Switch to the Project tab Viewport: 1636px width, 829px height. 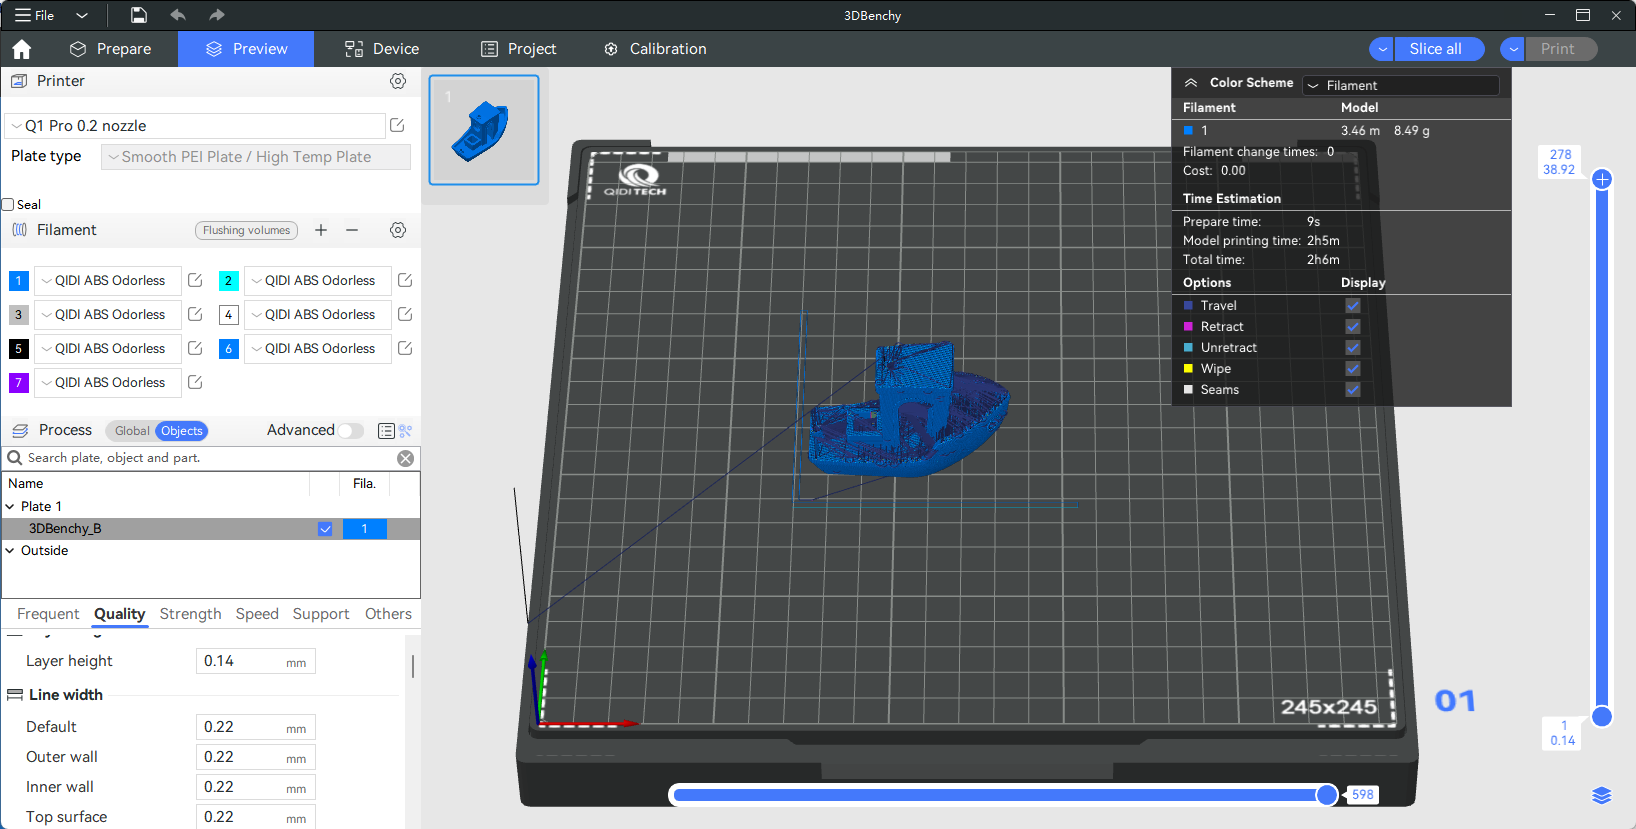click(518, 49)
